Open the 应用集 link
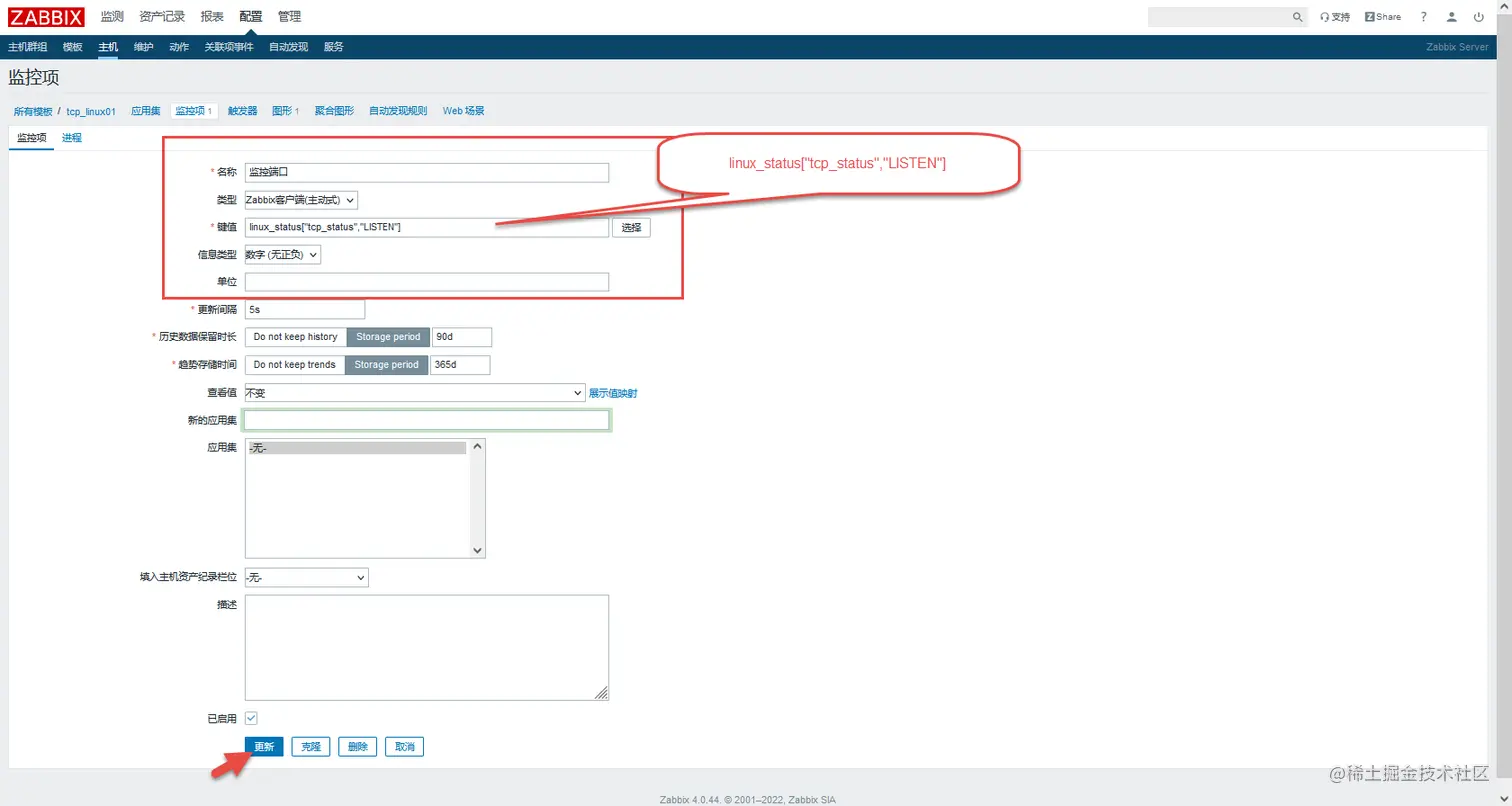The image size is (1512, 806). point(146,111)
